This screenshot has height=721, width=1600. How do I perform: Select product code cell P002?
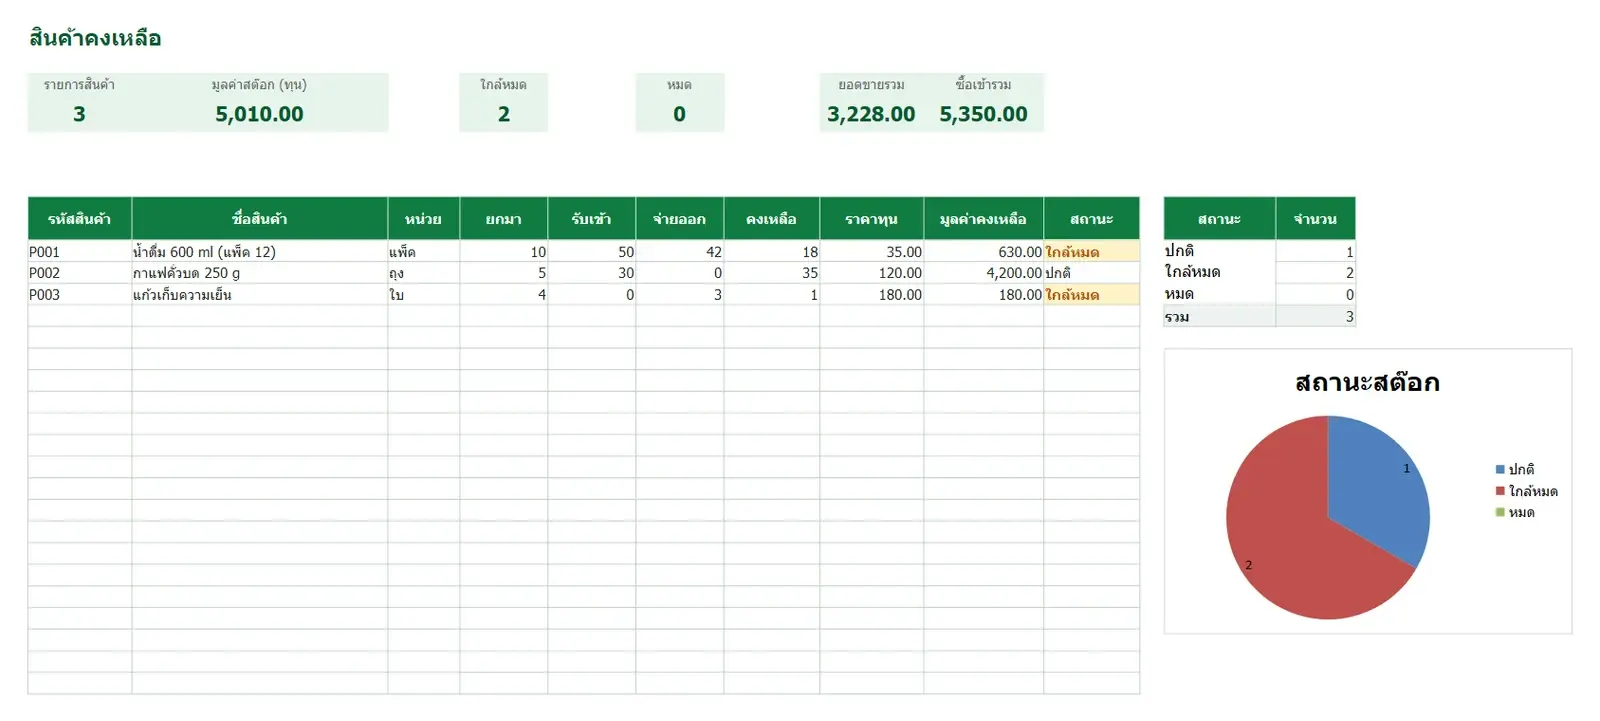(x=80, y=273)
